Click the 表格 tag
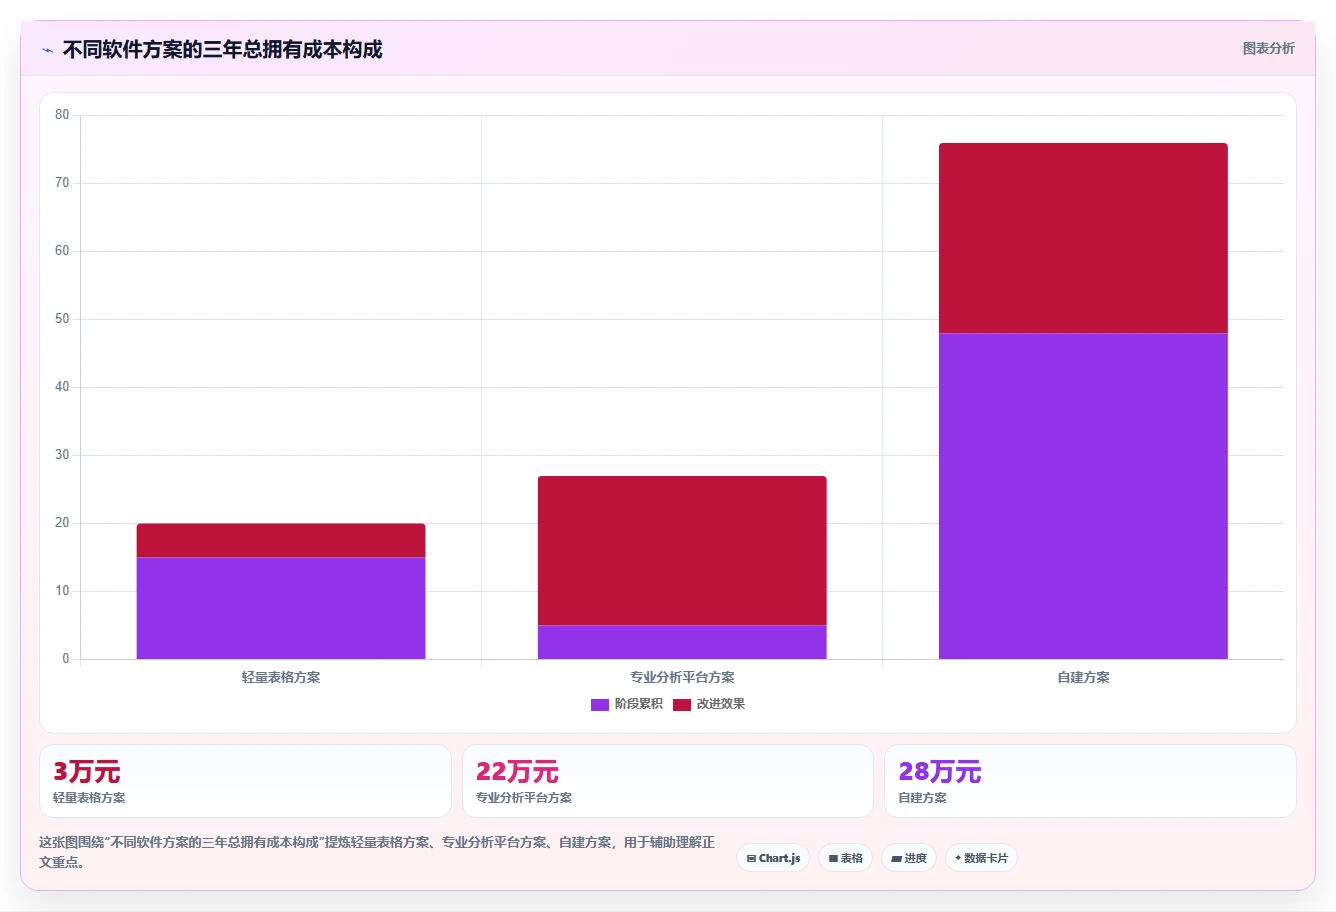This screenshot has width=1336, height=912. point(845,858)
